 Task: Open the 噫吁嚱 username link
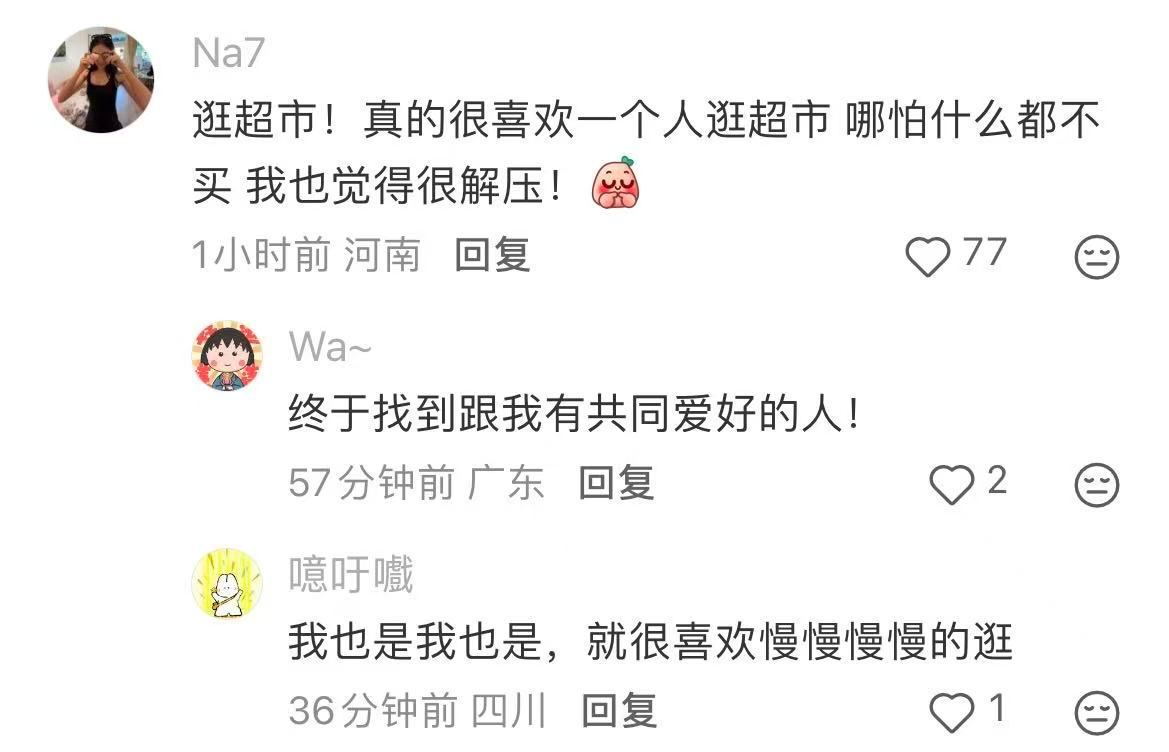click(x=351, y=575)
